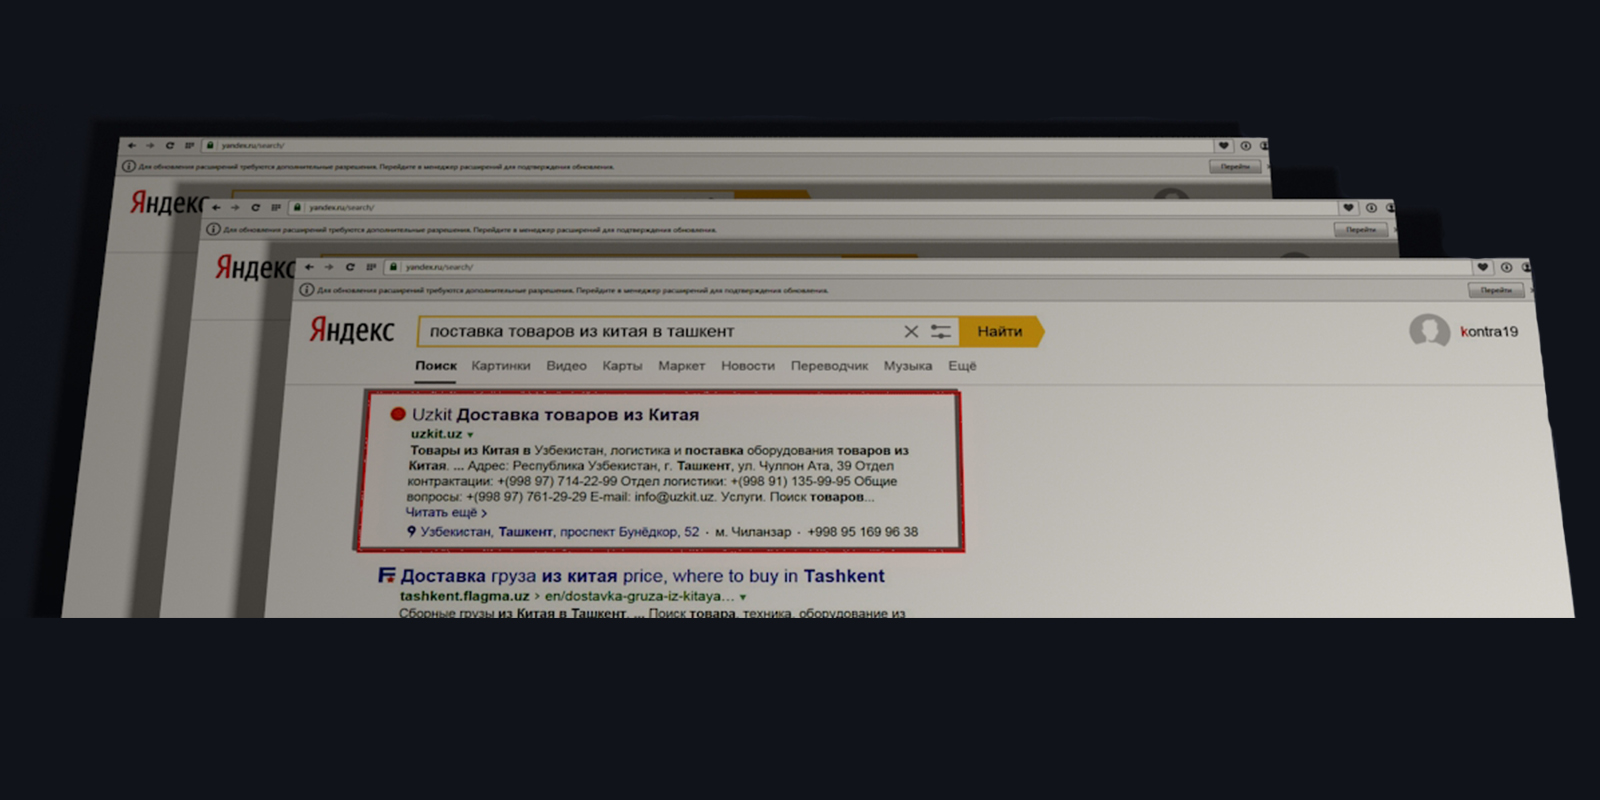Click the Flagma favicon beside second result
The image size is (1600, 800).
386,575
